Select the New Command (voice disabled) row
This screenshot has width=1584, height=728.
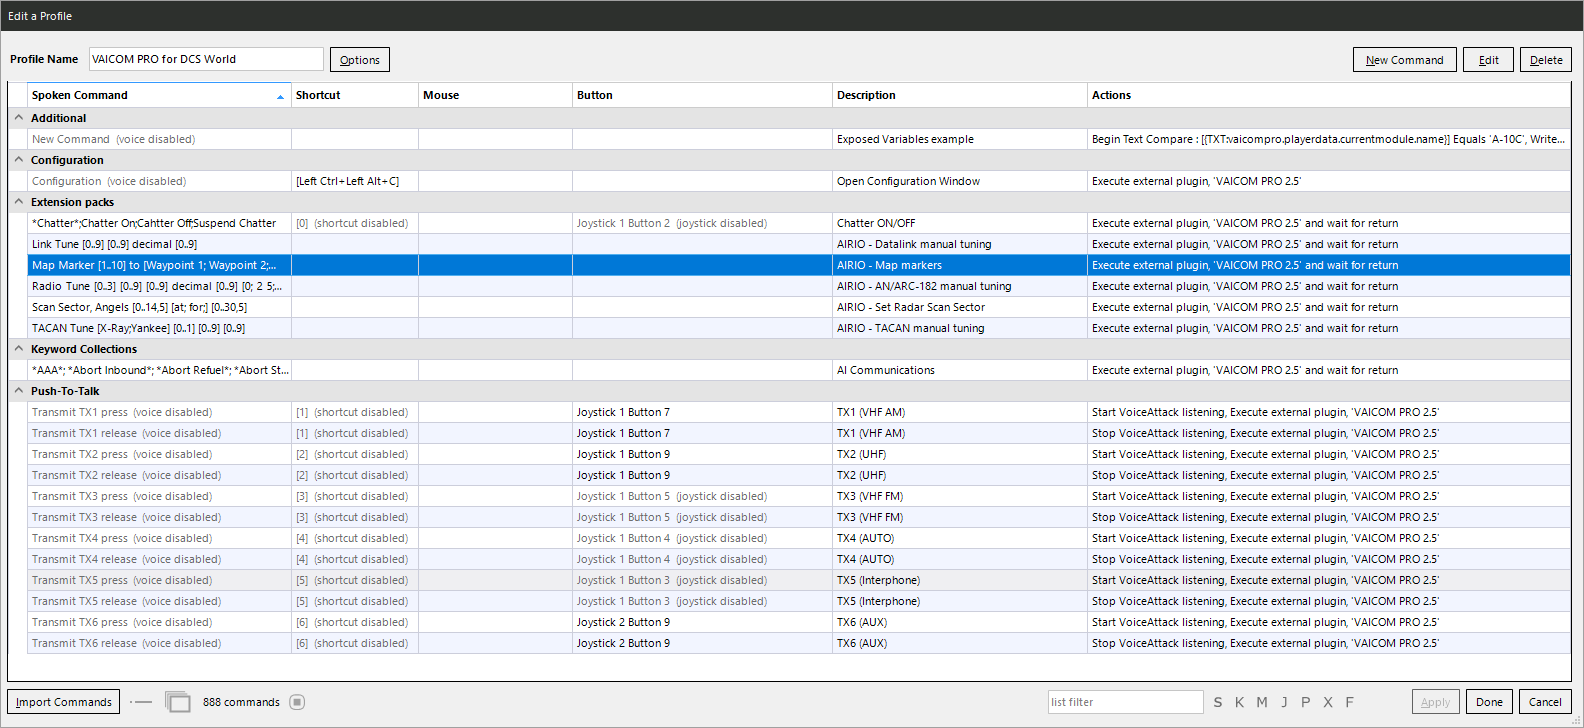pos(799,139)
